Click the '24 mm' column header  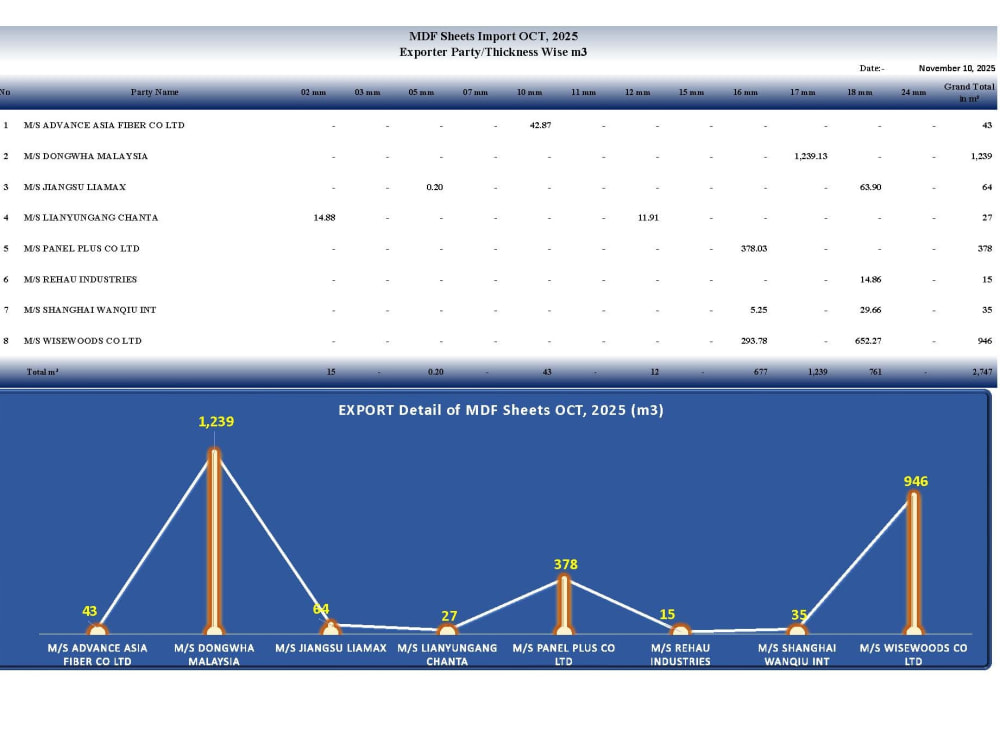[x=913, y=92]
